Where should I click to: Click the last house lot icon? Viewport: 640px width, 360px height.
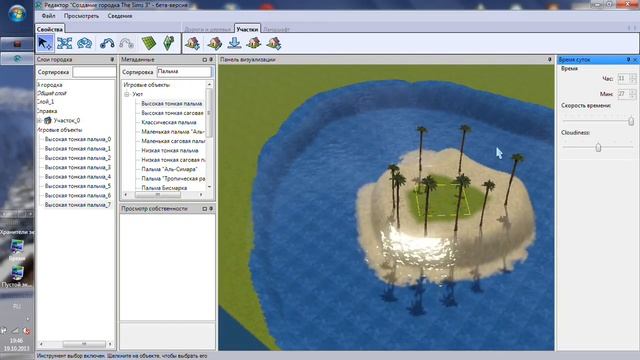click(x=274, y=43)
